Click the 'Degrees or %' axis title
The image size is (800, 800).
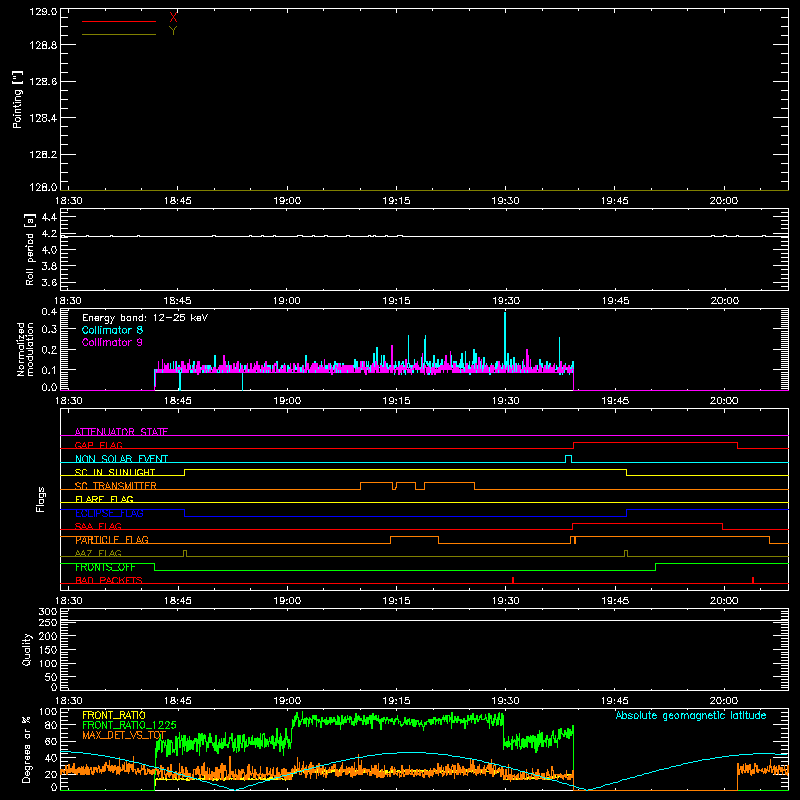[x=26, y=749]
